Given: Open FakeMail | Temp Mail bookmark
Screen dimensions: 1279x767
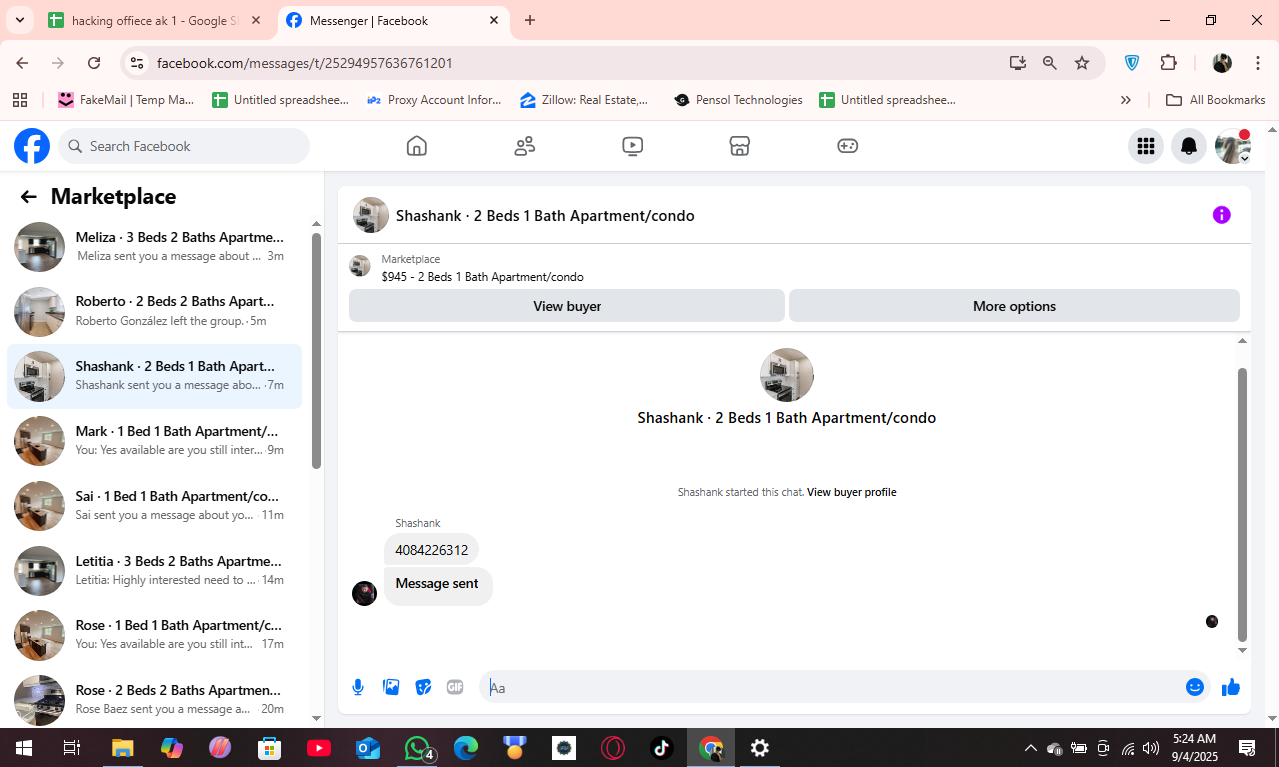Looking at the screenshot, I should [126, 100].
